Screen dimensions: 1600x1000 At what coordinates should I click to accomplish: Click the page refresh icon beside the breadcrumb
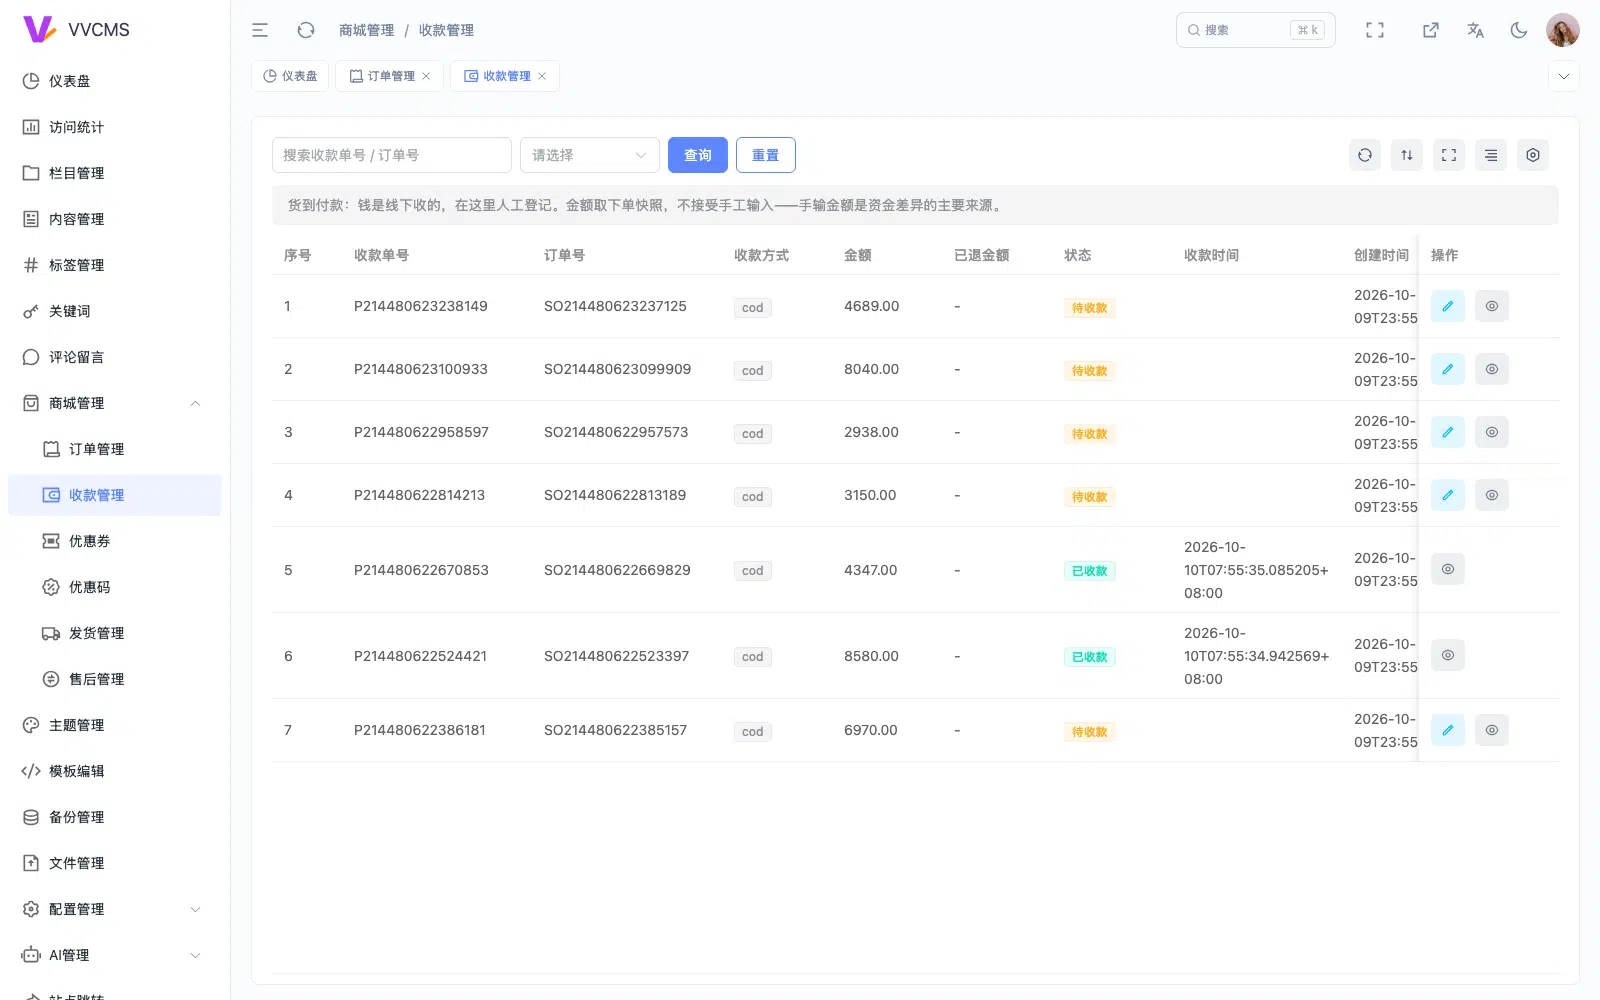(306, 30)
